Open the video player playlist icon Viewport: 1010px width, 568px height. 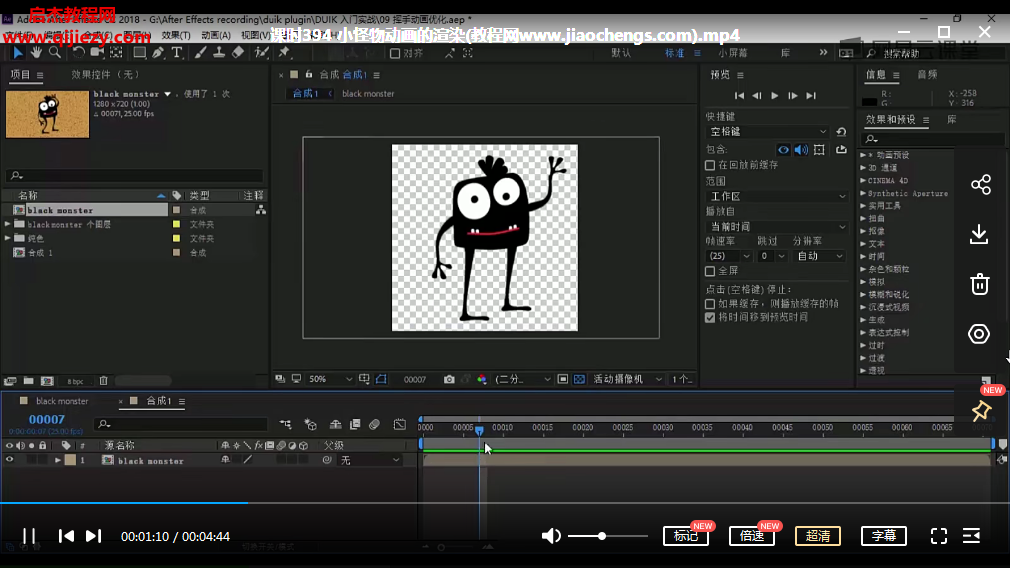coord(971,536)
